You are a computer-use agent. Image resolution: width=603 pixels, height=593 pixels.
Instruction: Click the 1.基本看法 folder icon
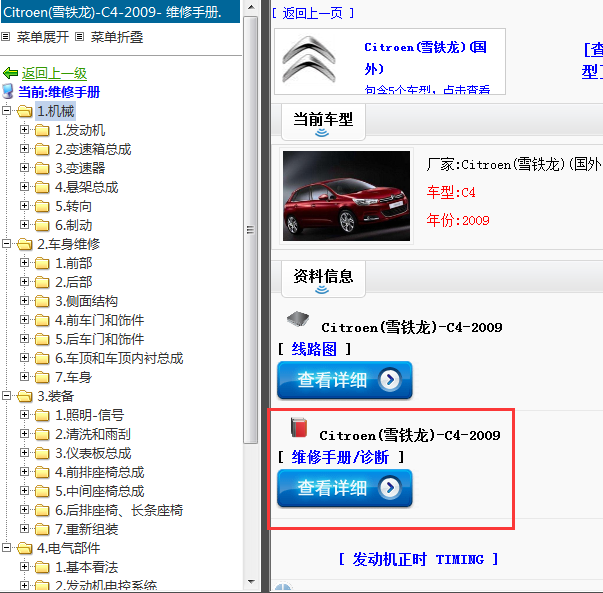point(42,567)
